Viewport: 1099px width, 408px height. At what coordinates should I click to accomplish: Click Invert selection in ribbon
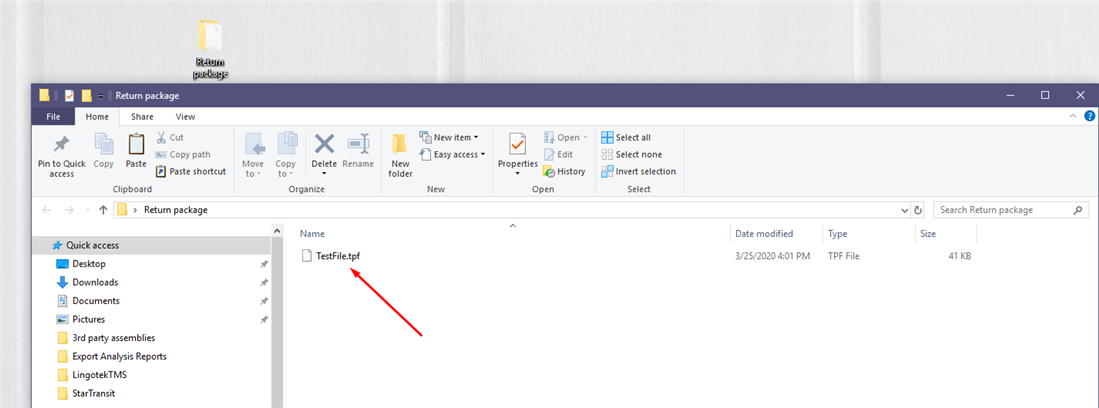coord(639,171)
